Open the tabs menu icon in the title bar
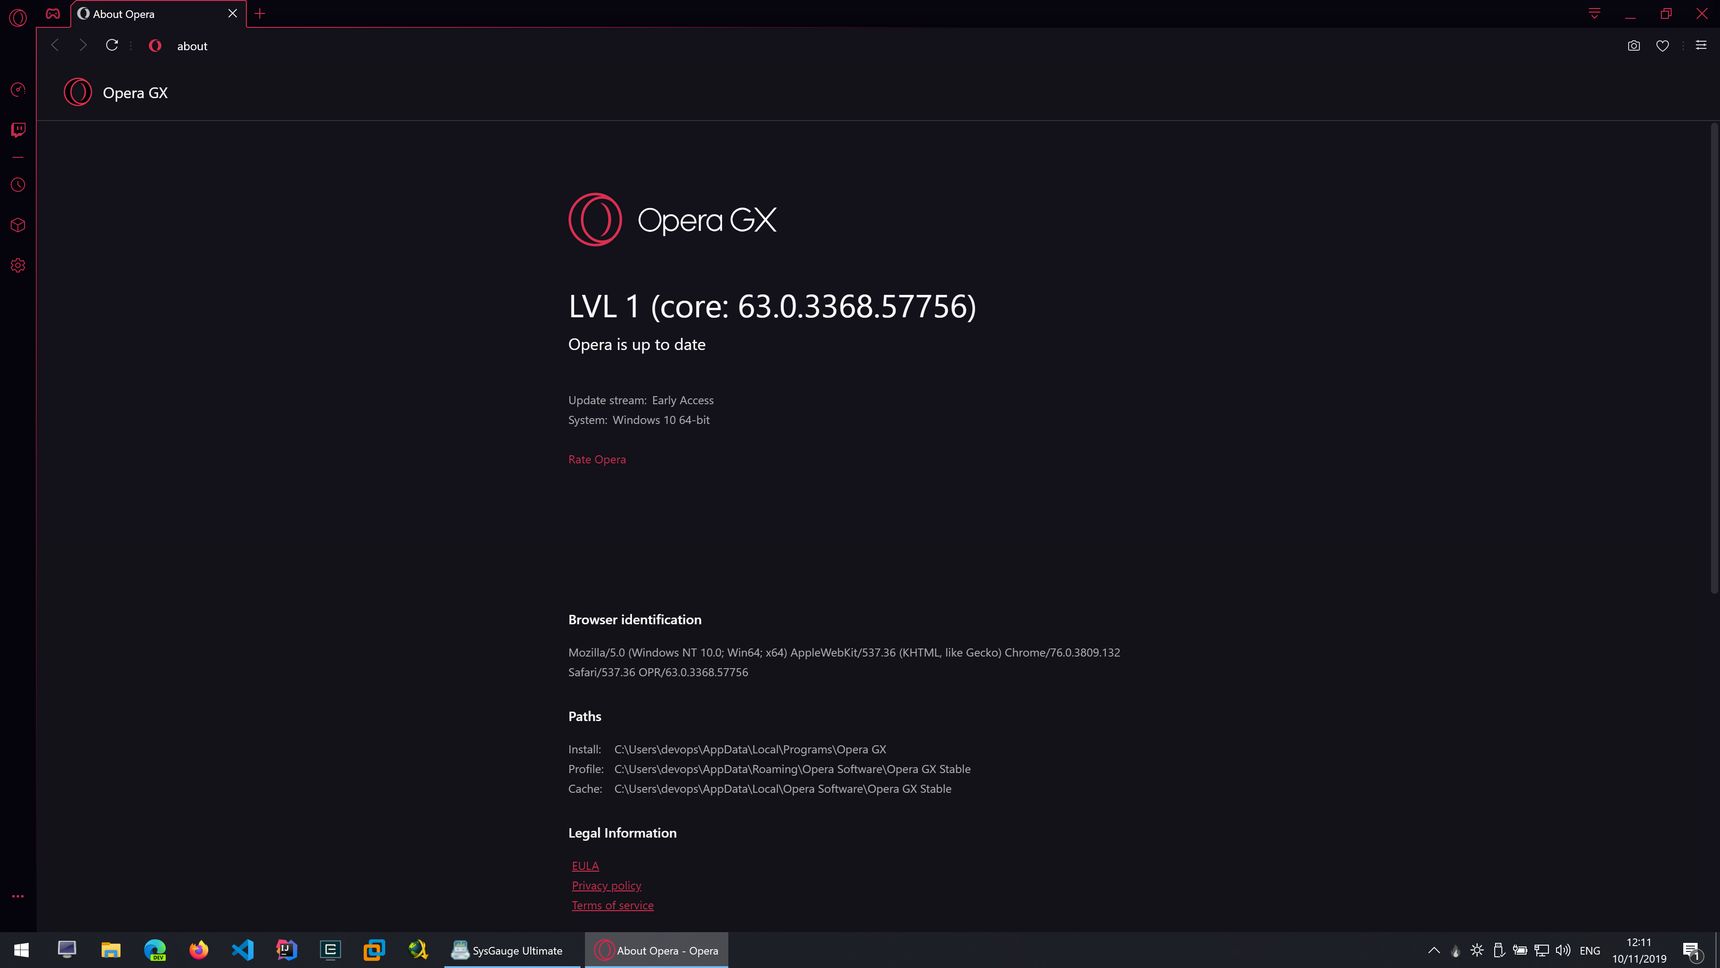This screenshot has height=968, width=1720. [1594, 13]
